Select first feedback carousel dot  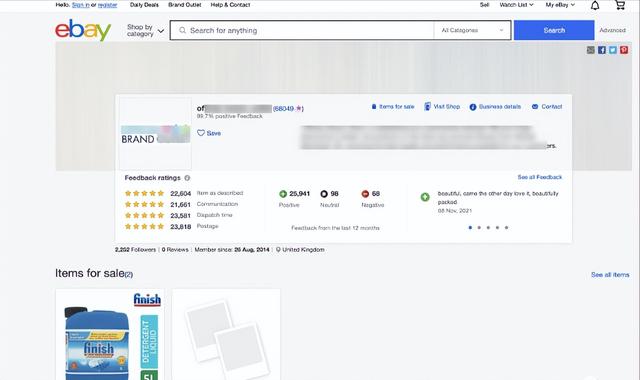tap(470, 228)
